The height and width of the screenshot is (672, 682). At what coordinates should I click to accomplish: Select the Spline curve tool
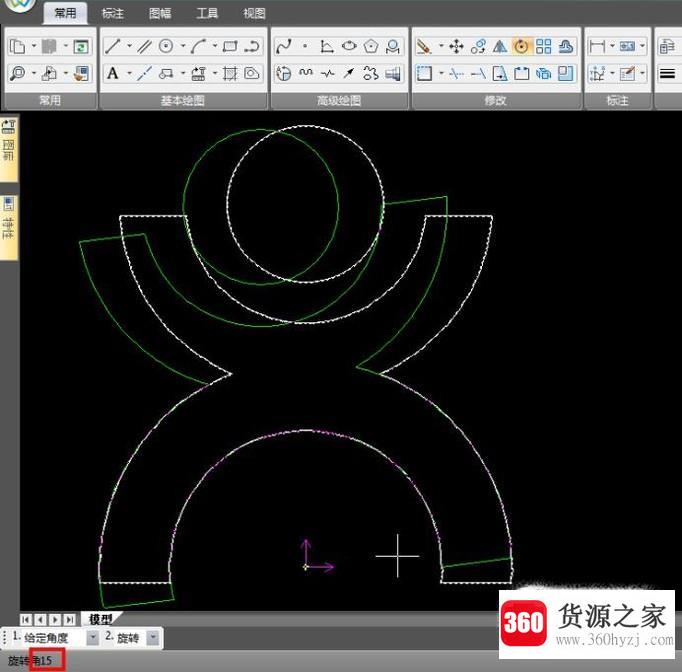[284, 46]
